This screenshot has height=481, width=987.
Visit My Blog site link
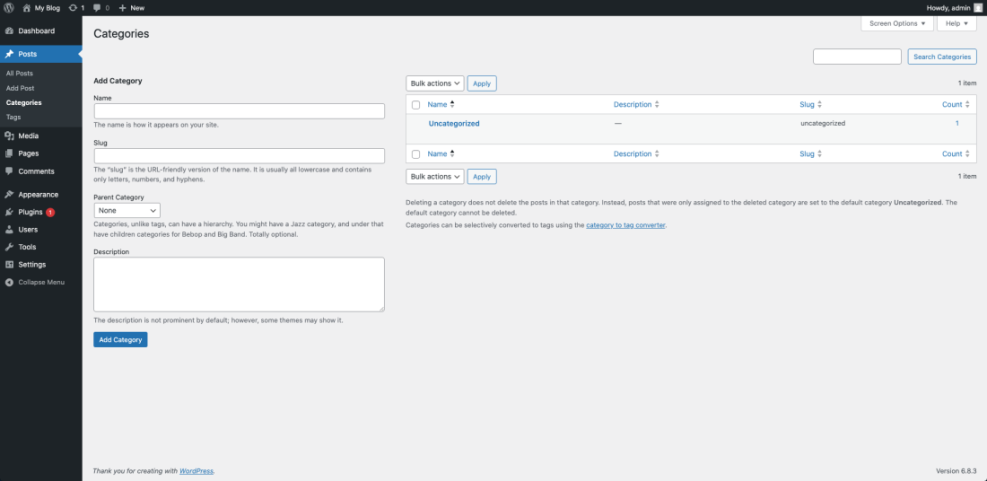click(x=47, y=8)
